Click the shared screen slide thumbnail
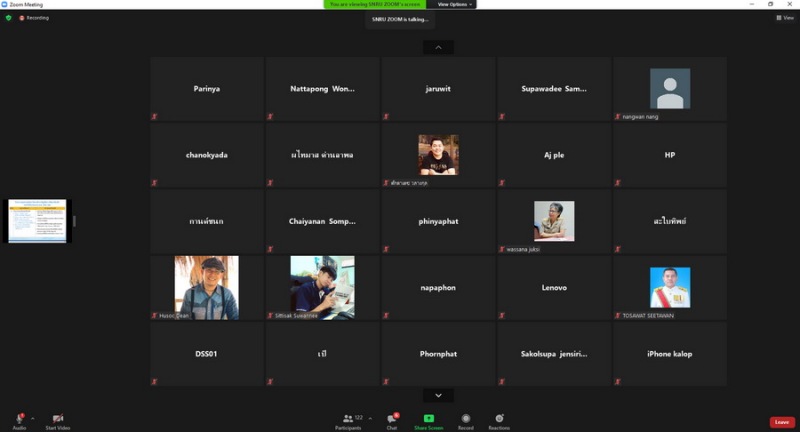Image resolution: width=800 pixels, height=432 pixels. tap(37, 220)
